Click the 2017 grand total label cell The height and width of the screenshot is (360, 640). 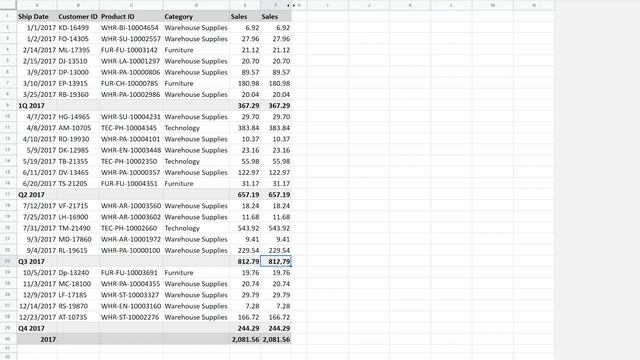coord(37,340)
